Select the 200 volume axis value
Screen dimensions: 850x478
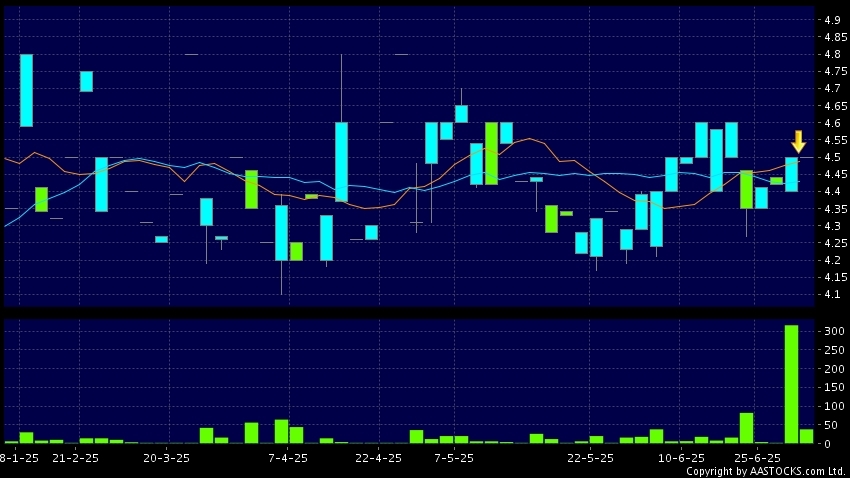(x=834, y=369)
